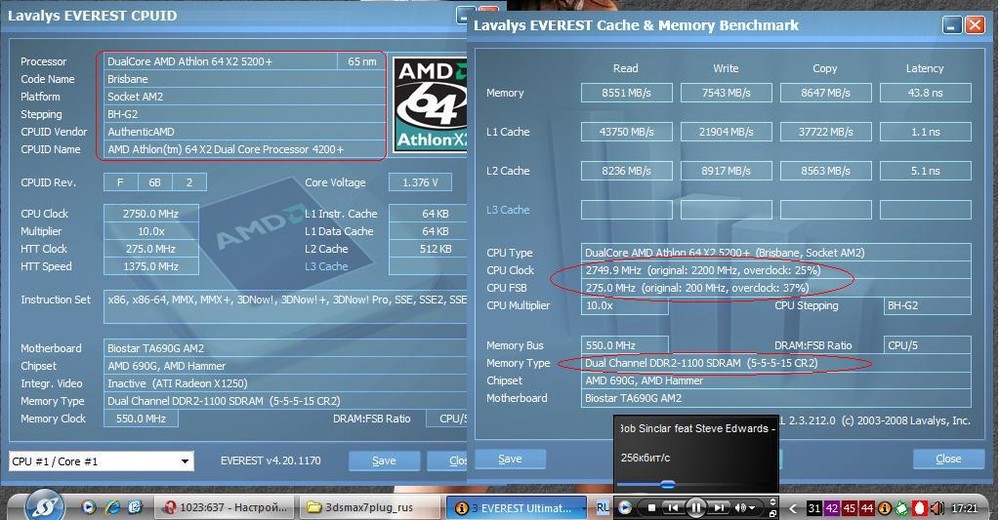Click the Memory Read cell 8551 MB/s

(x=626, y=93)
